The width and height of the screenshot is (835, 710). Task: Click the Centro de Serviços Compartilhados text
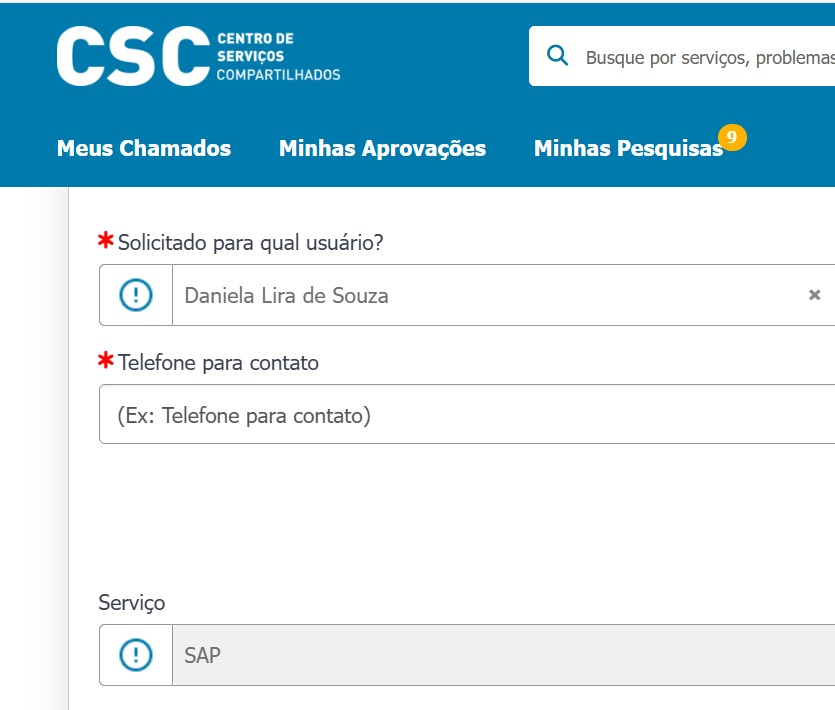coord(278,56)
